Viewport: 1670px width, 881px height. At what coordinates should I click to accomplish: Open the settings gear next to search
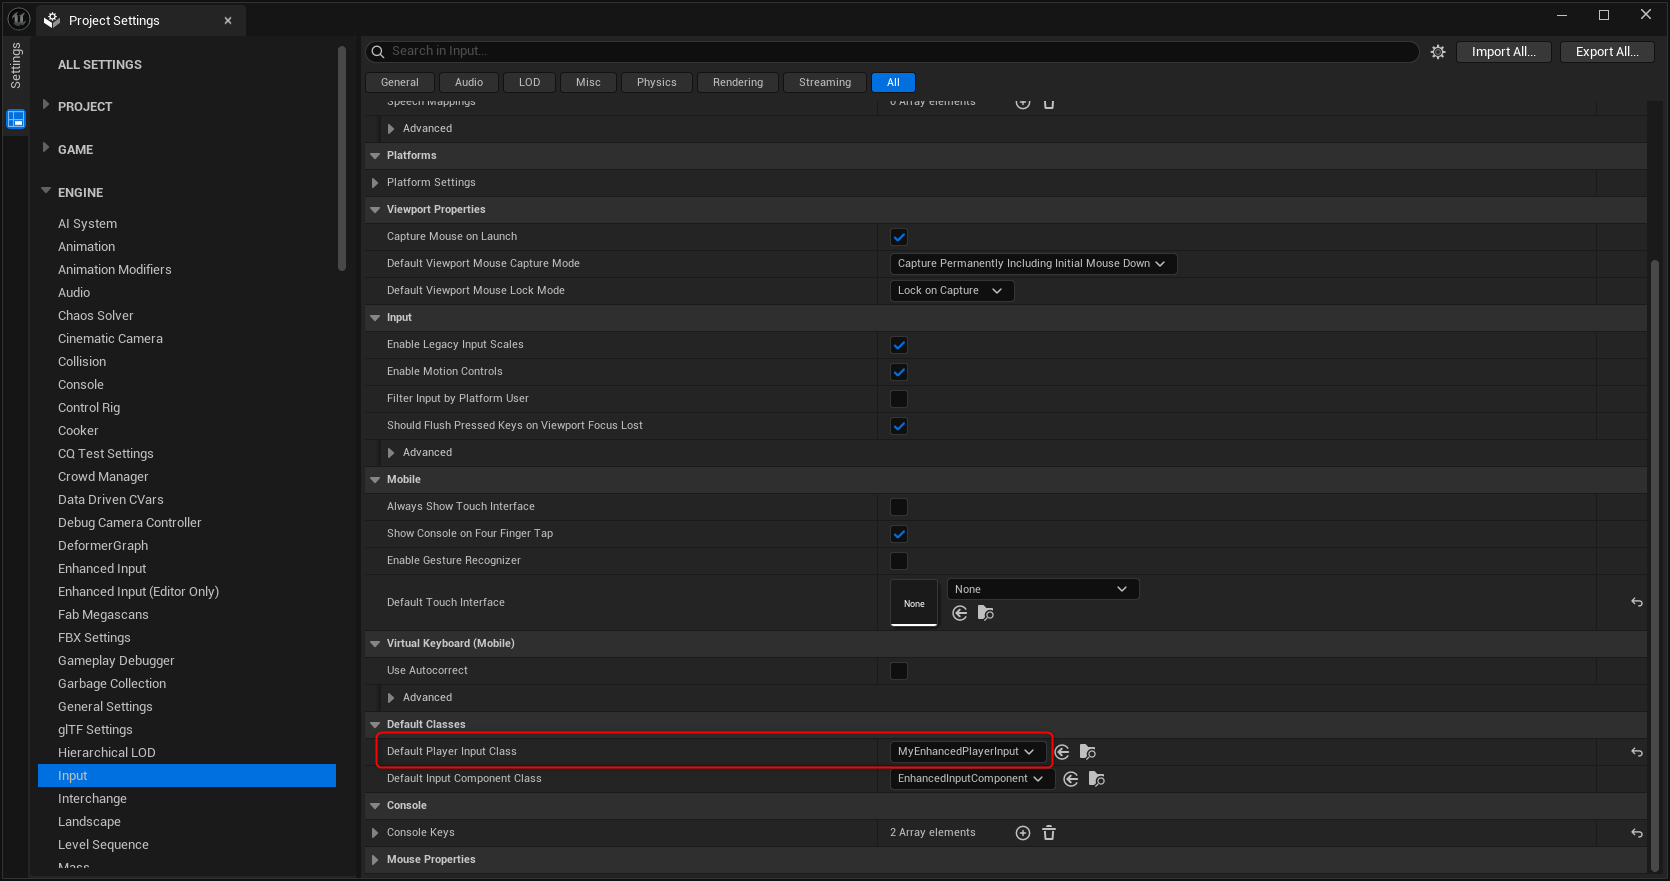click(1438, 52)
